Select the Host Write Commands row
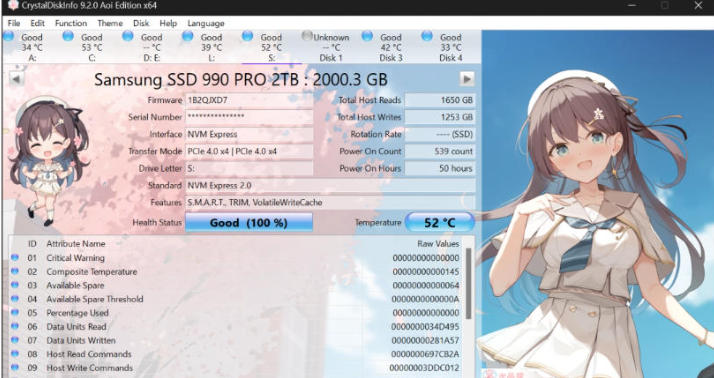The image size is (714, 378). coord(236,368)
